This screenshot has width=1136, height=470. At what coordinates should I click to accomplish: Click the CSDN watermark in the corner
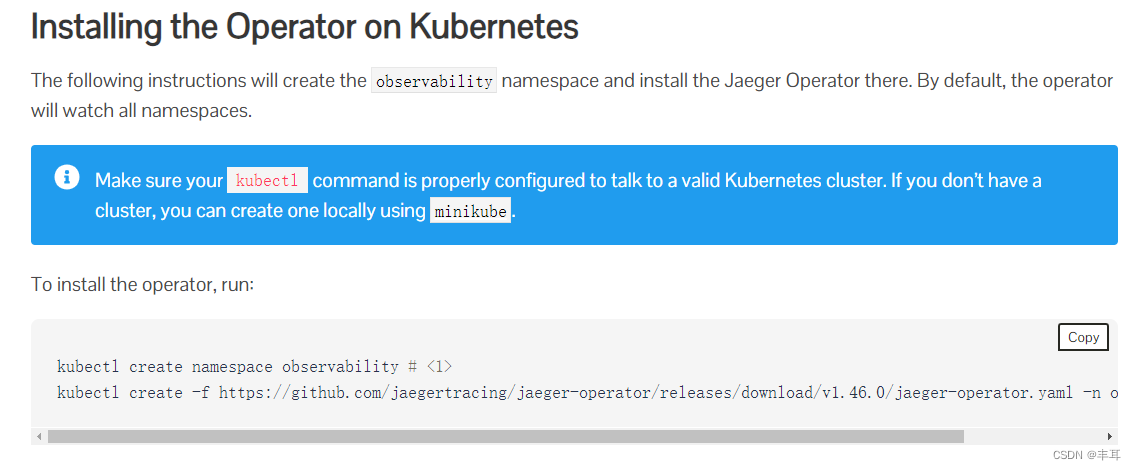tap(1086, 455)
